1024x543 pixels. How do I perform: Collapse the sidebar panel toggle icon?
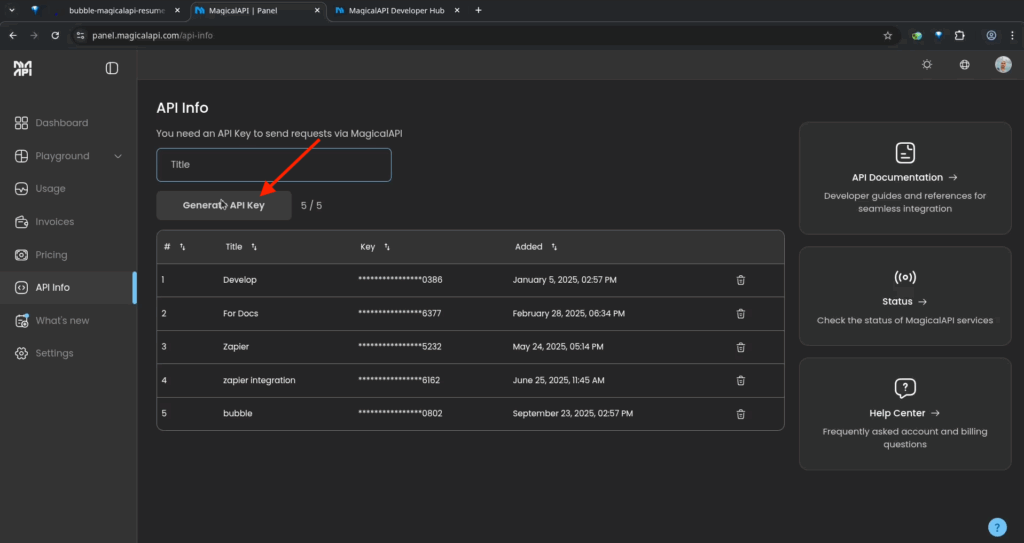pyautogui.click(x=112, y=68)
